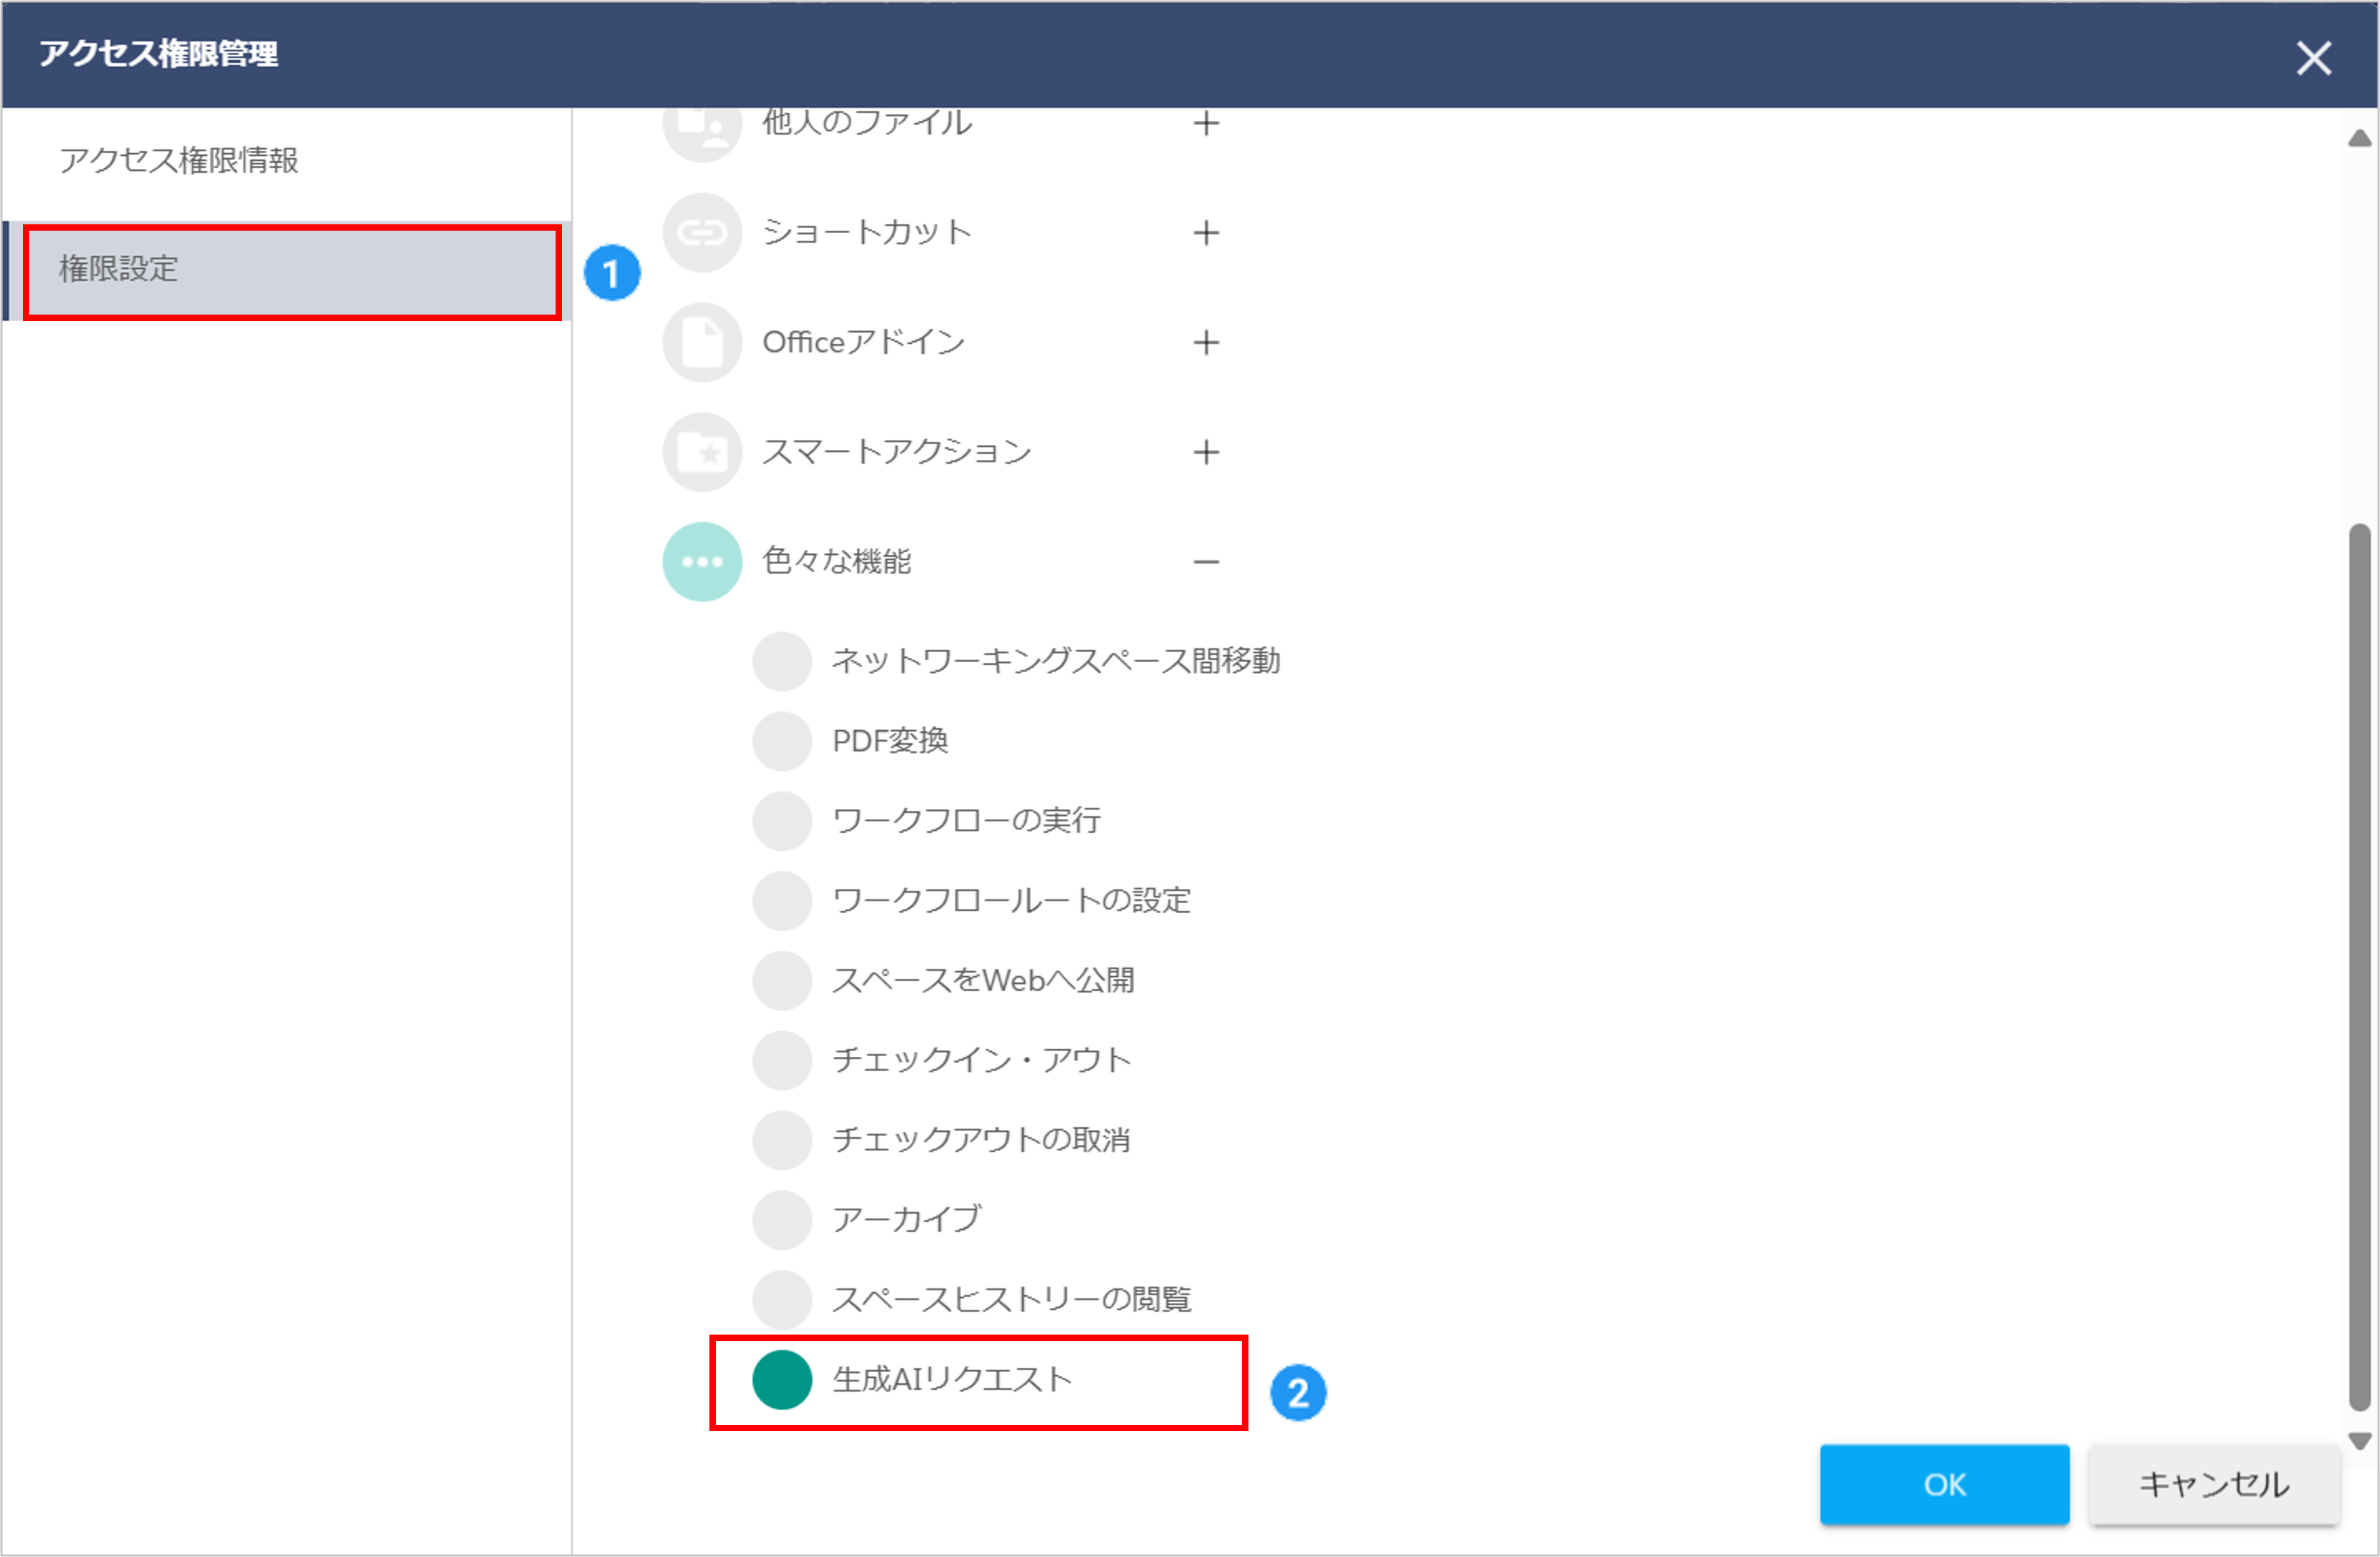Screen dimensions: 2380x1557
Task: Click the アーカイブ label text
Action: point(906,1220)
